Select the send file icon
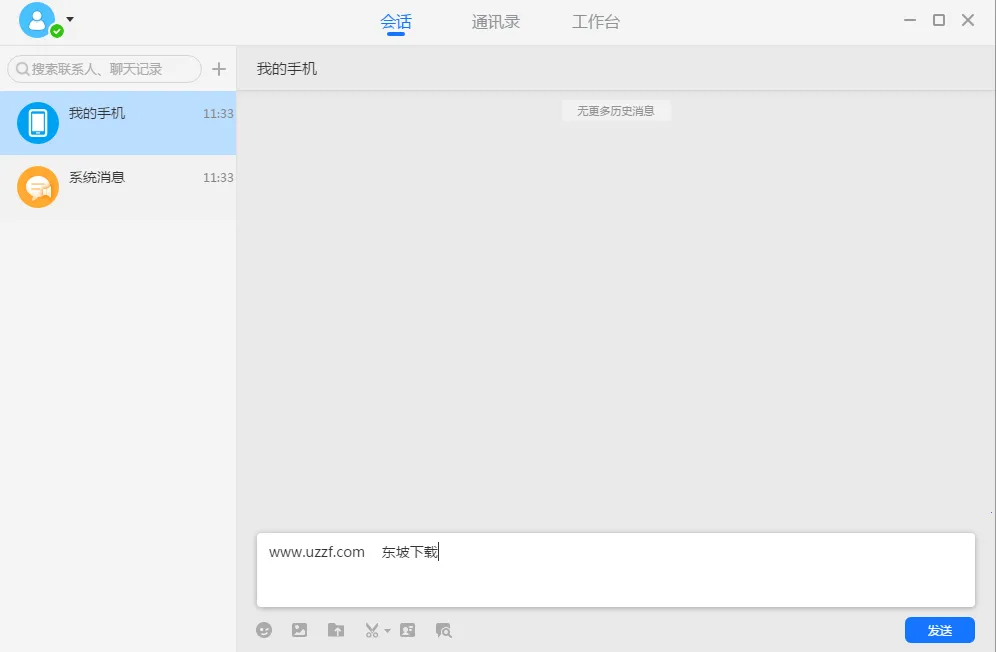This screenshot has width=996, height=652. (x=335, y=630)
